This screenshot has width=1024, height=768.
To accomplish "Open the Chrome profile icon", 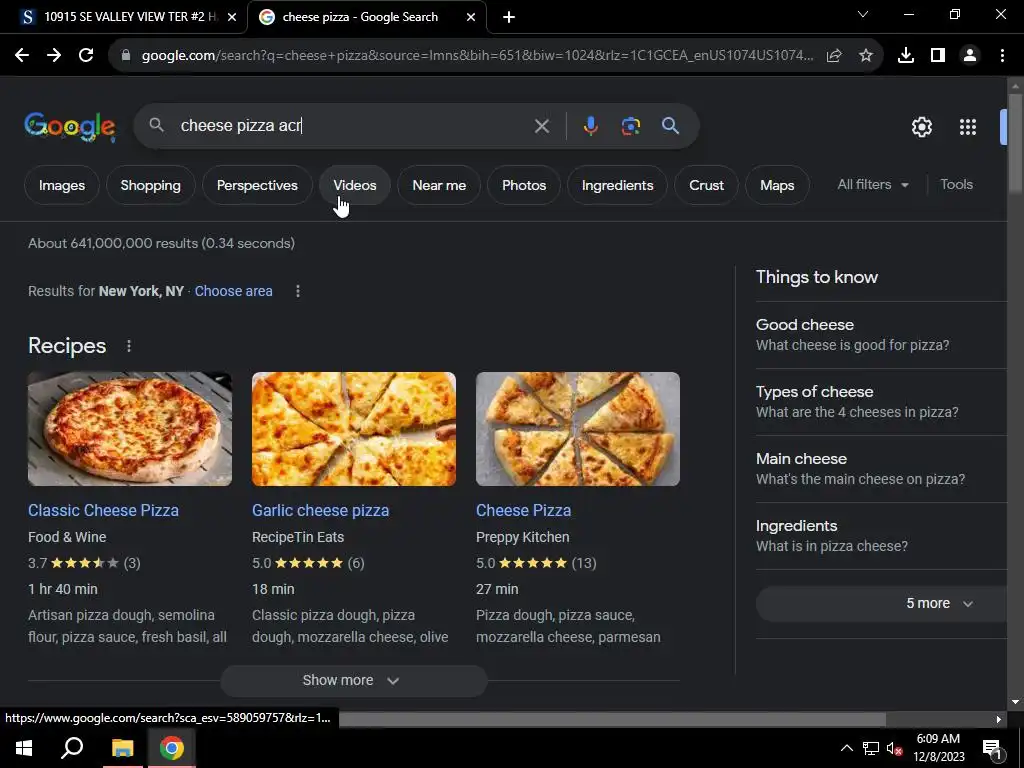I will click(x=970, y=56).
